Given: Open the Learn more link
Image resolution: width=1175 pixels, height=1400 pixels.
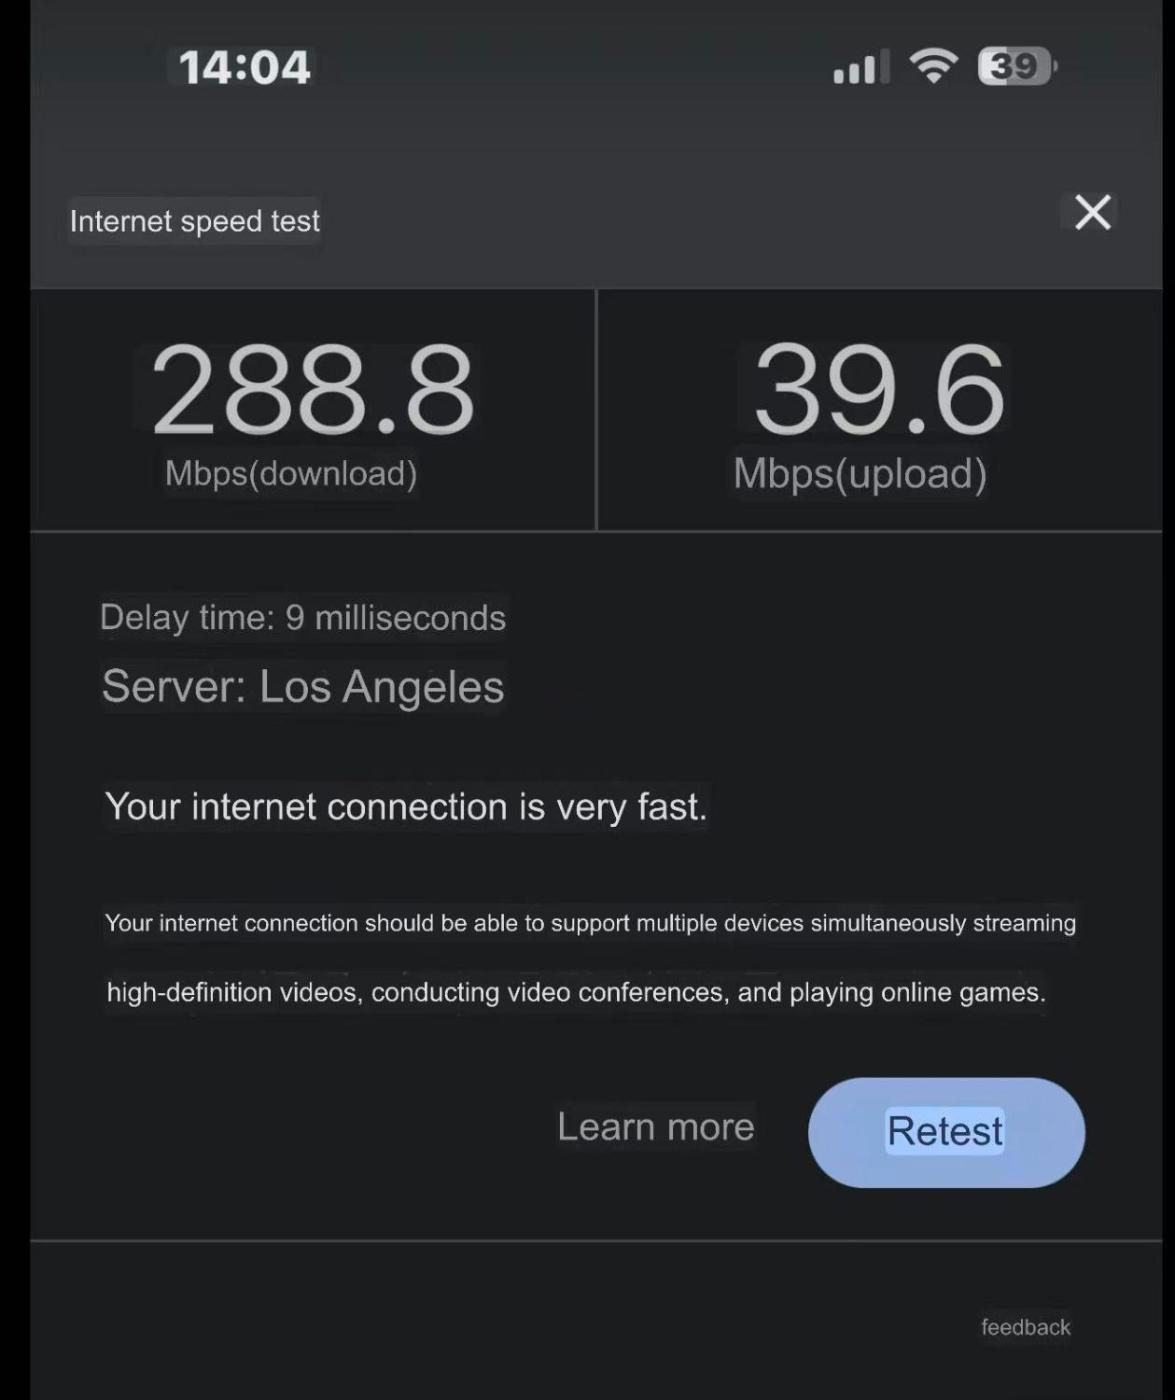Looking at the screenshot, I should (x=656, y=1127).
